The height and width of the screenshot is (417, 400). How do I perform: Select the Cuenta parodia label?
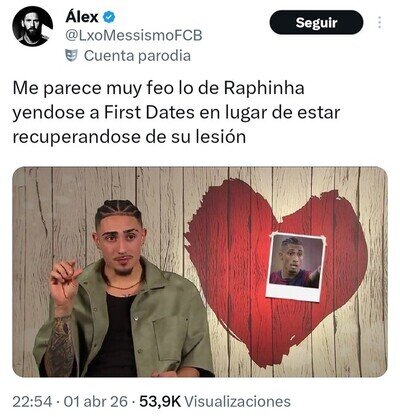(137, 56)
